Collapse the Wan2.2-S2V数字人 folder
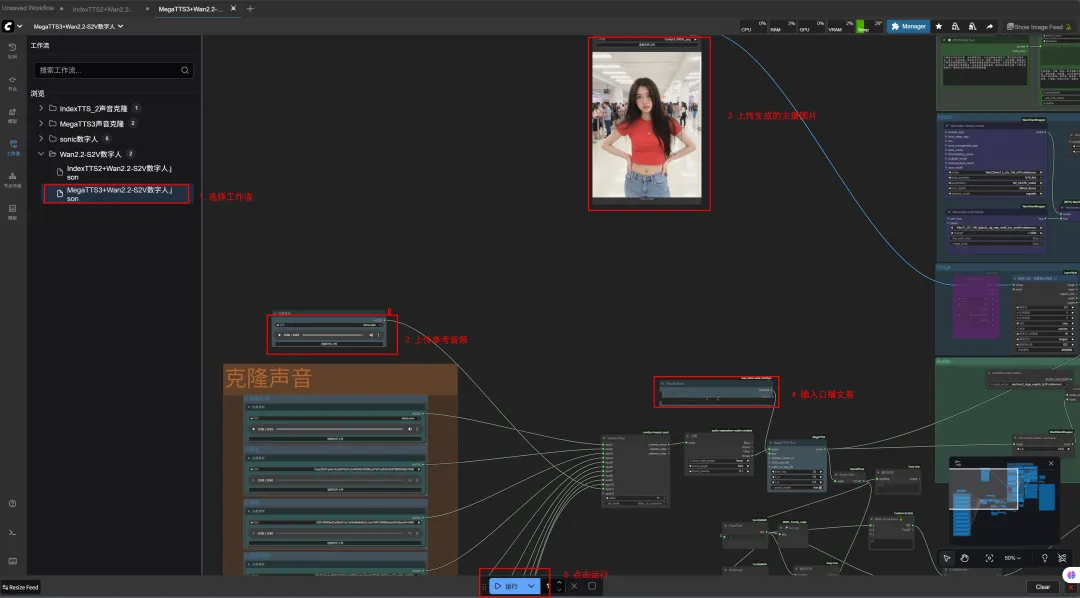This screenshot has width=1080, height=598. [41, 154]
